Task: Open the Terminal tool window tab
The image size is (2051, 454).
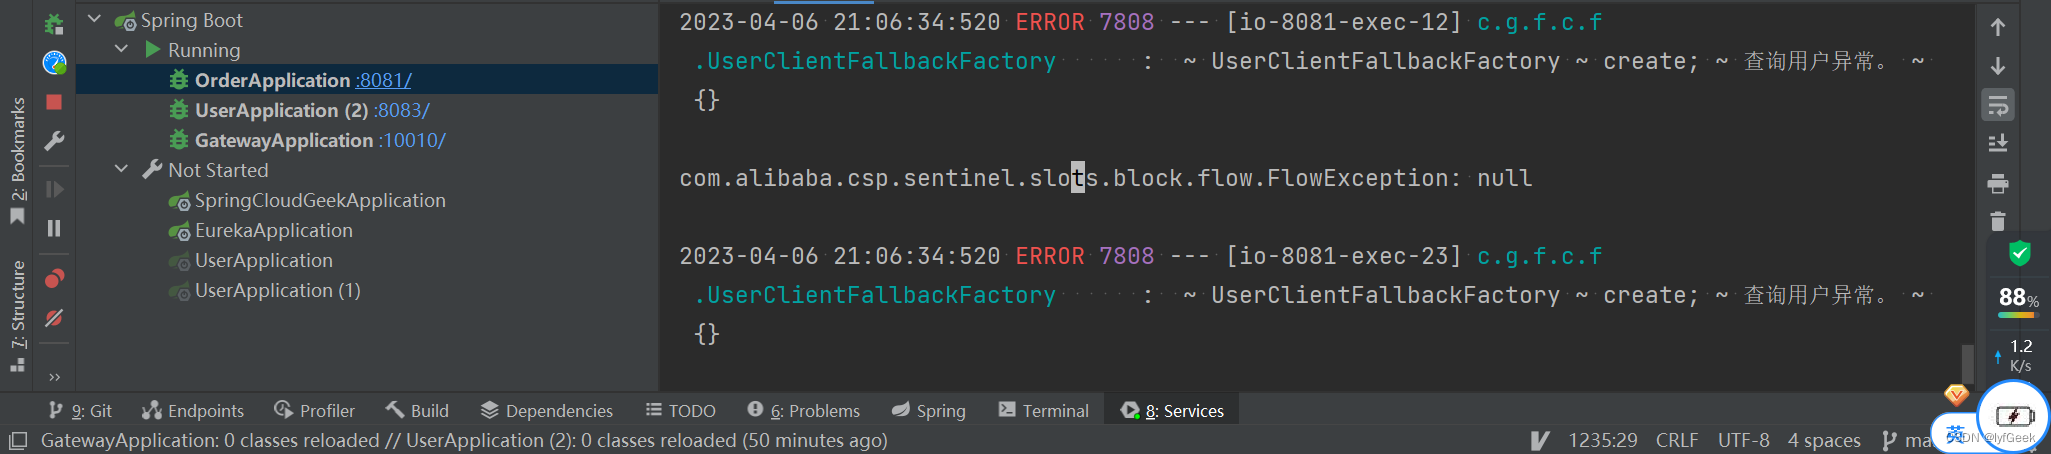Action: pyautogui.click(x=1043, y=410)
